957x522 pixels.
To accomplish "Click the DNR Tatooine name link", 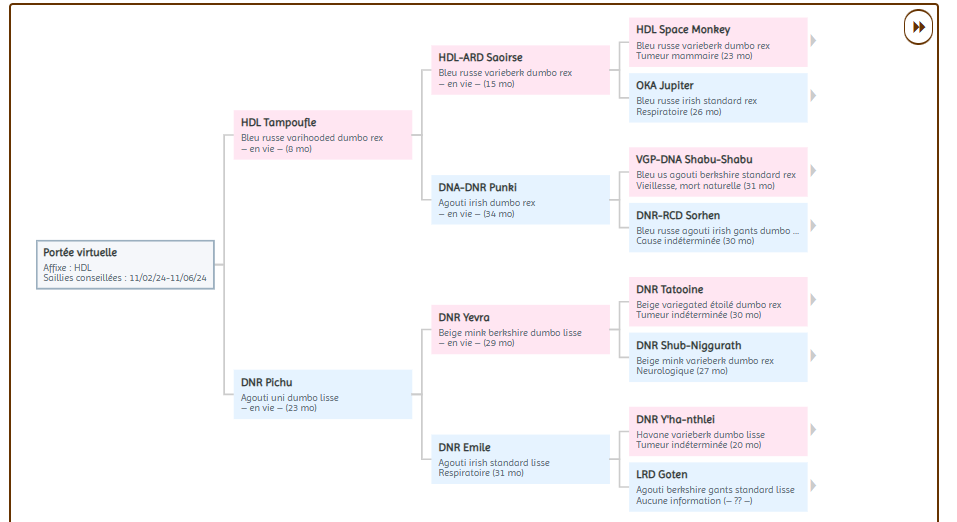I will [669, 290].
